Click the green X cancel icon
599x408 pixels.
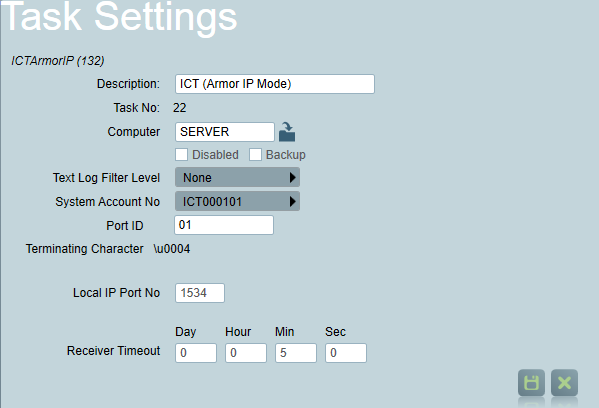coord(564,382)
